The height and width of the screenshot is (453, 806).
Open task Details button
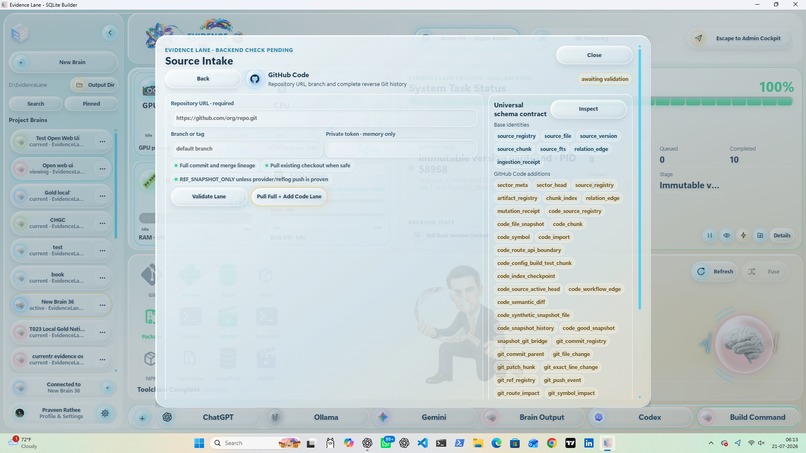click(782, 235)
